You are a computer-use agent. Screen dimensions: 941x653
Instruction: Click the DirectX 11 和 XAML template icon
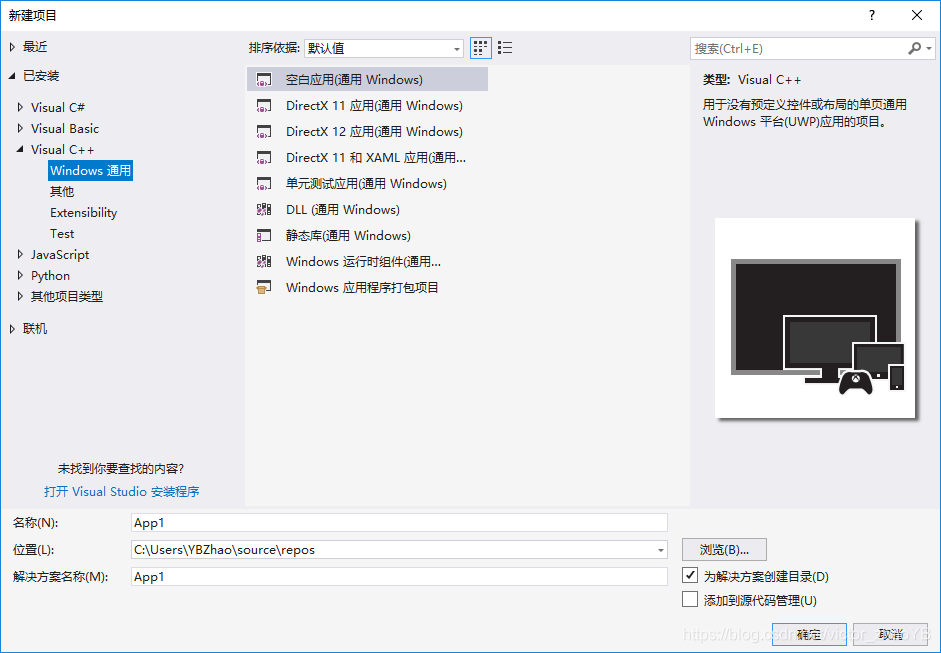(x=264, y=158)
